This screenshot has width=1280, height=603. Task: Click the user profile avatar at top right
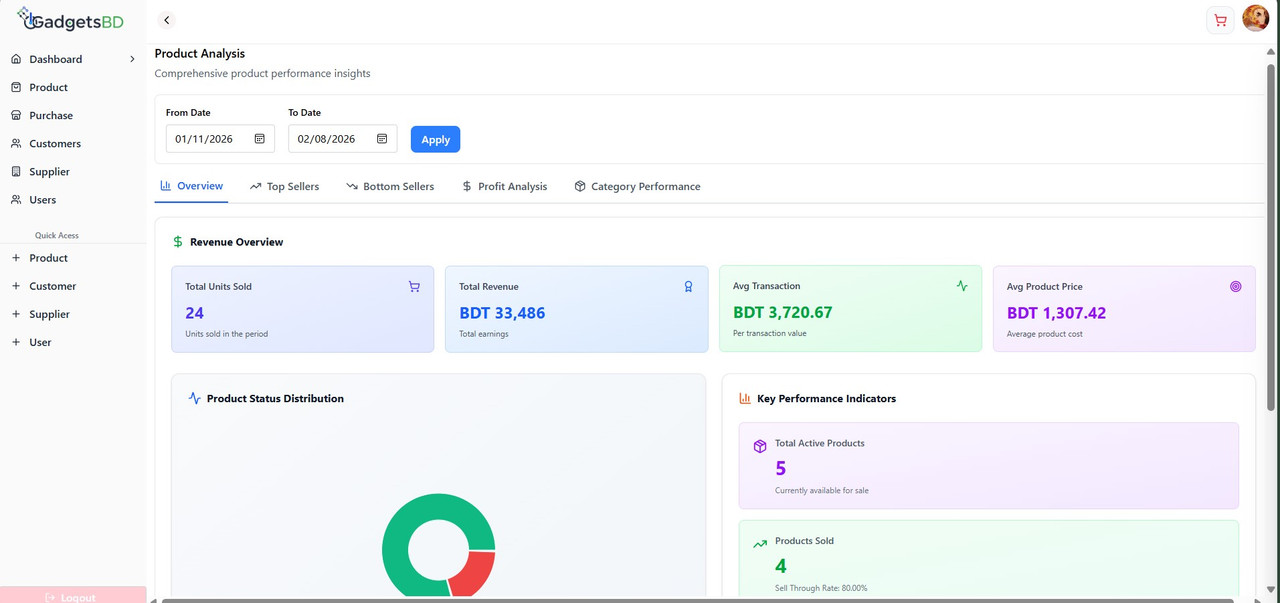(x=1256, y=17)
